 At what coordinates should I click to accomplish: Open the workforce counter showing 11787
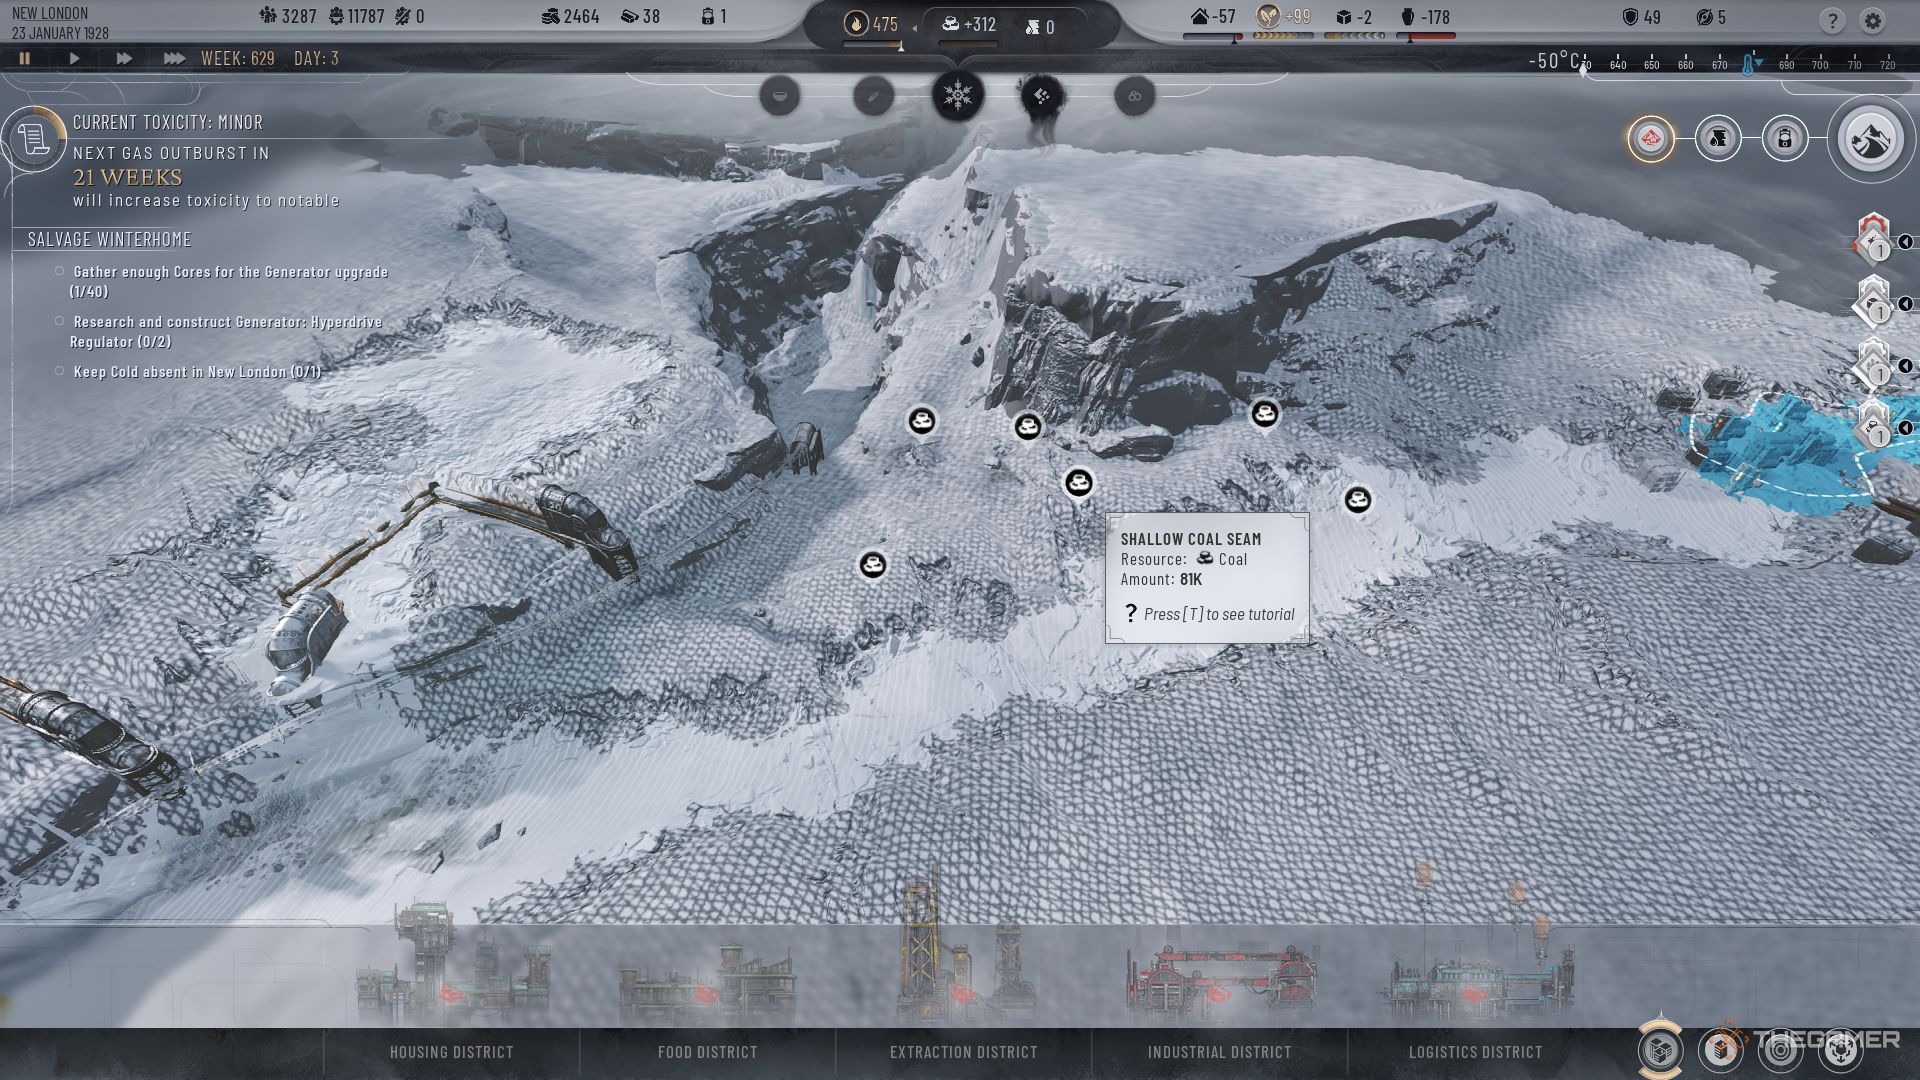coord(357,17)
